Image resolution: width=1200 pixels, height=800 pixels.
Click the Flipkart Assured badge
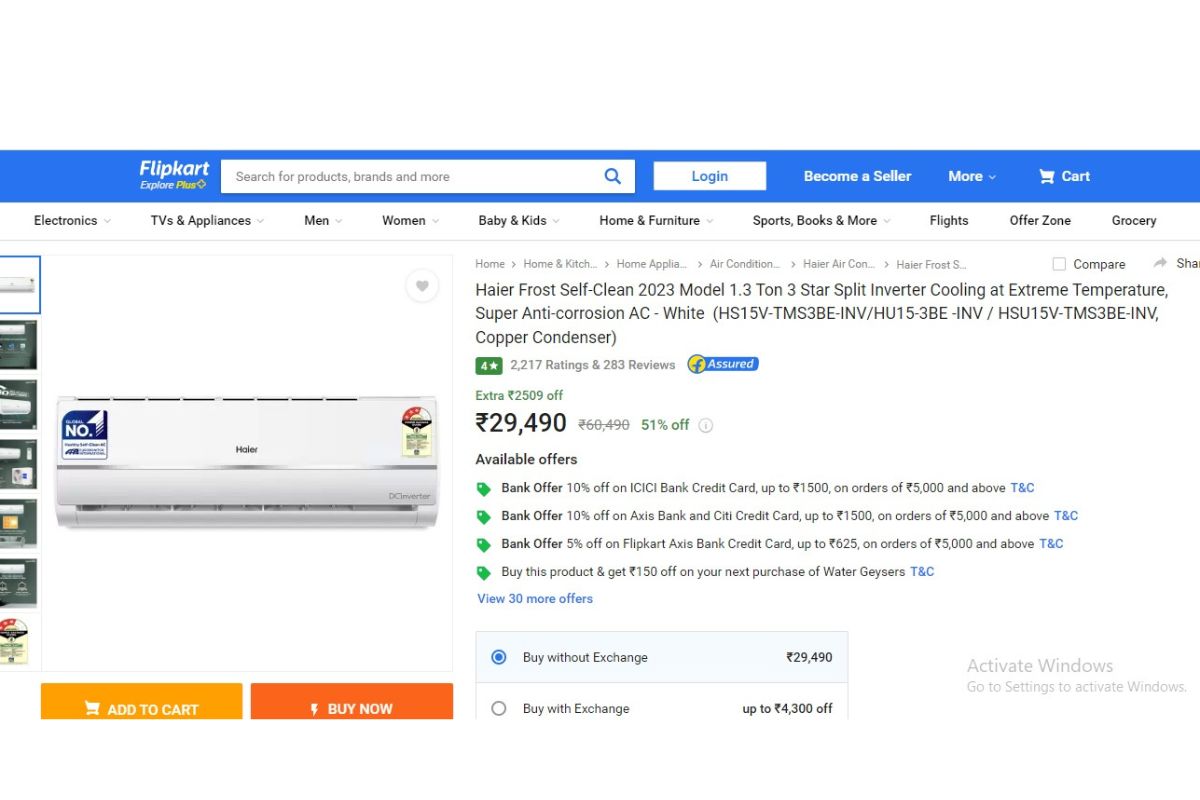(723, 364)
